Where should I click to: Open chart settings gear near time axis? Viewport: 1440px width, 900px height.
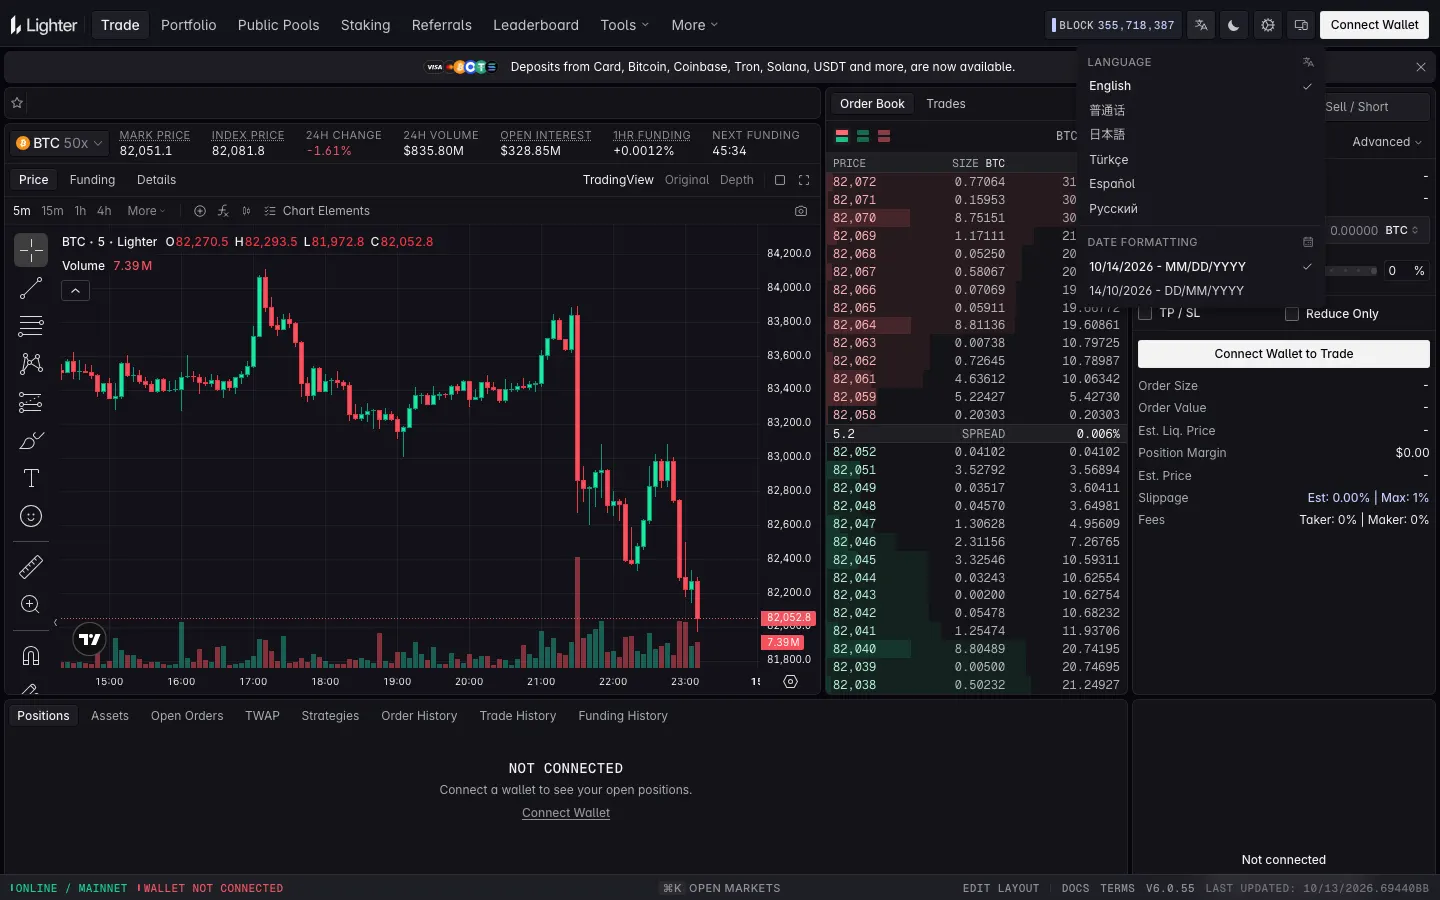pyautogui.click(x=791, y=682)
